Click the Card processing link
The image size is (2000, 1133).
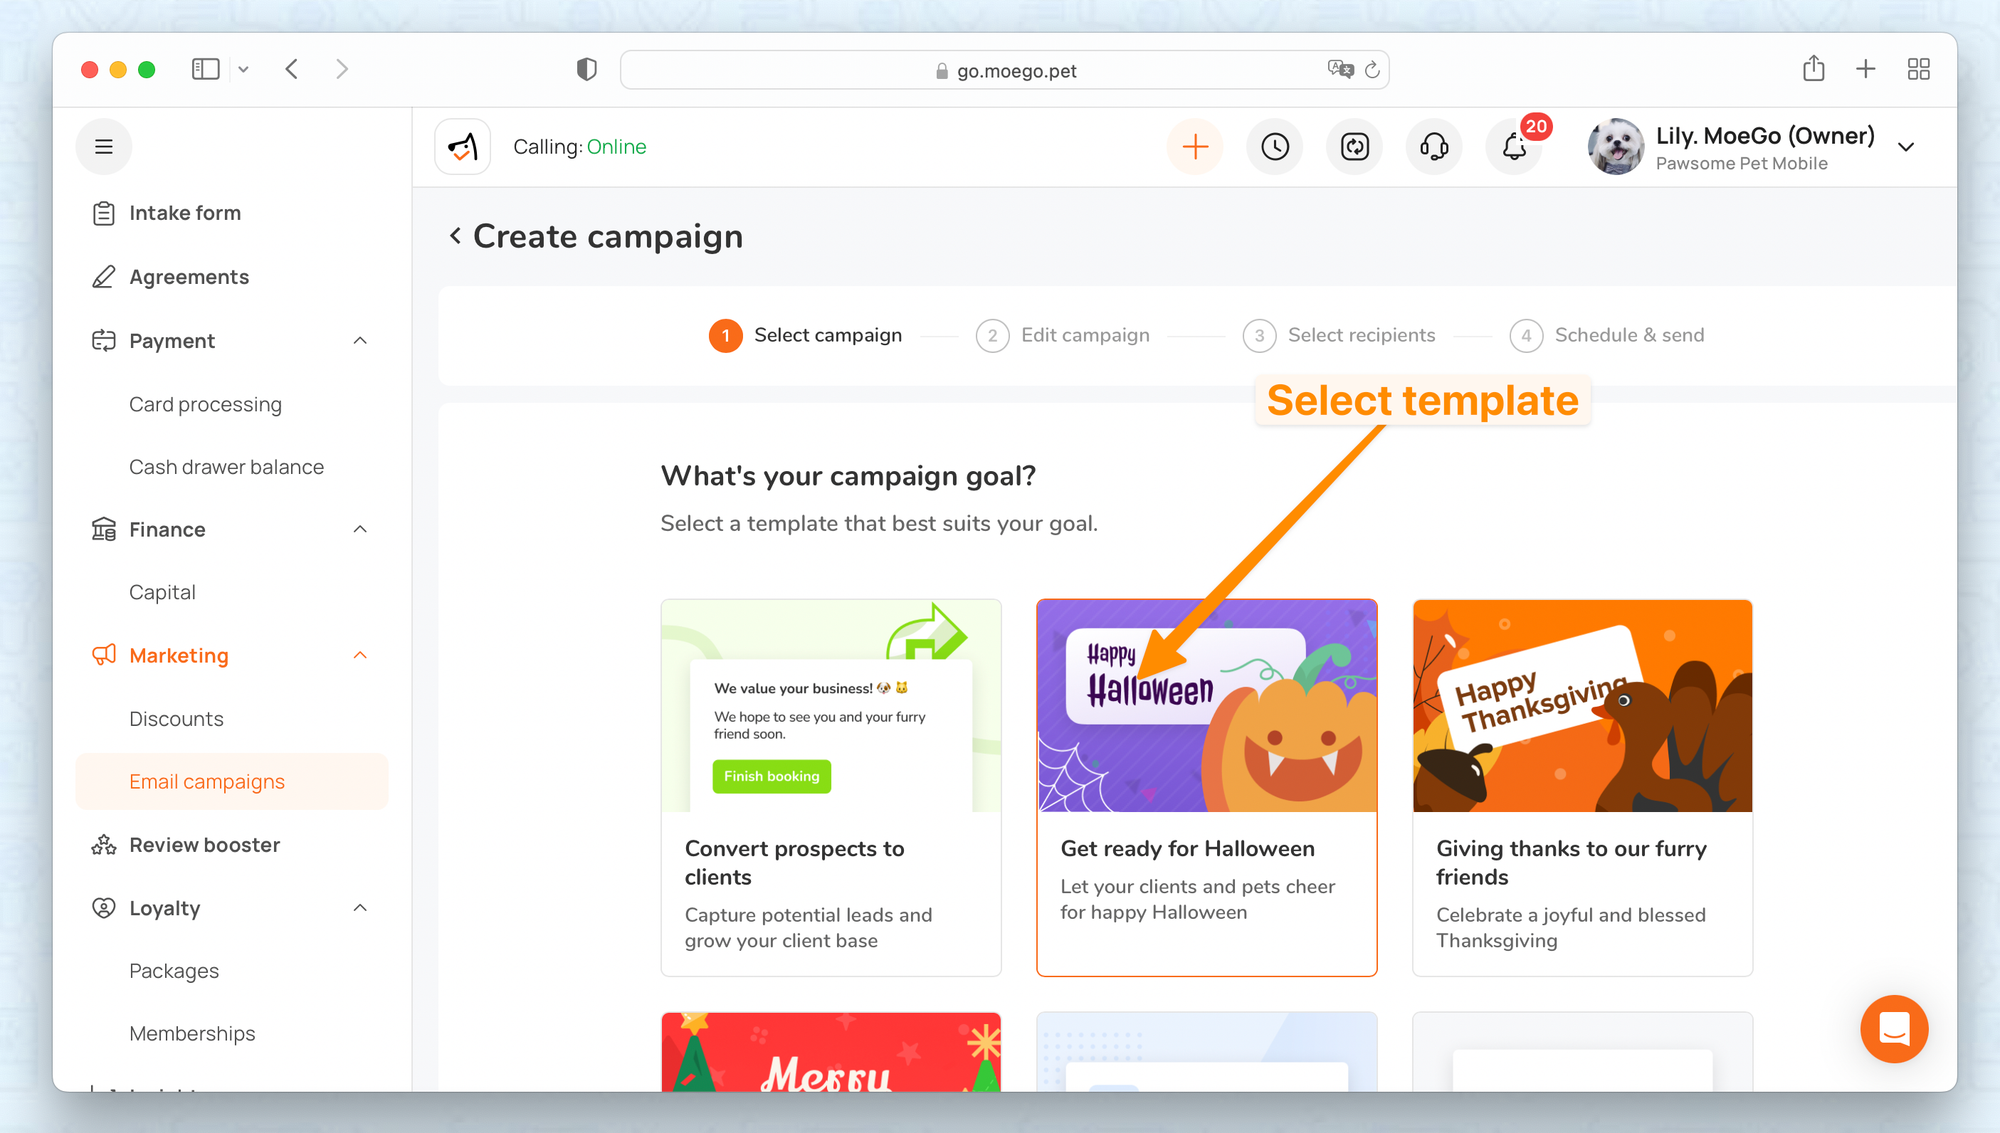pos(205,404)
